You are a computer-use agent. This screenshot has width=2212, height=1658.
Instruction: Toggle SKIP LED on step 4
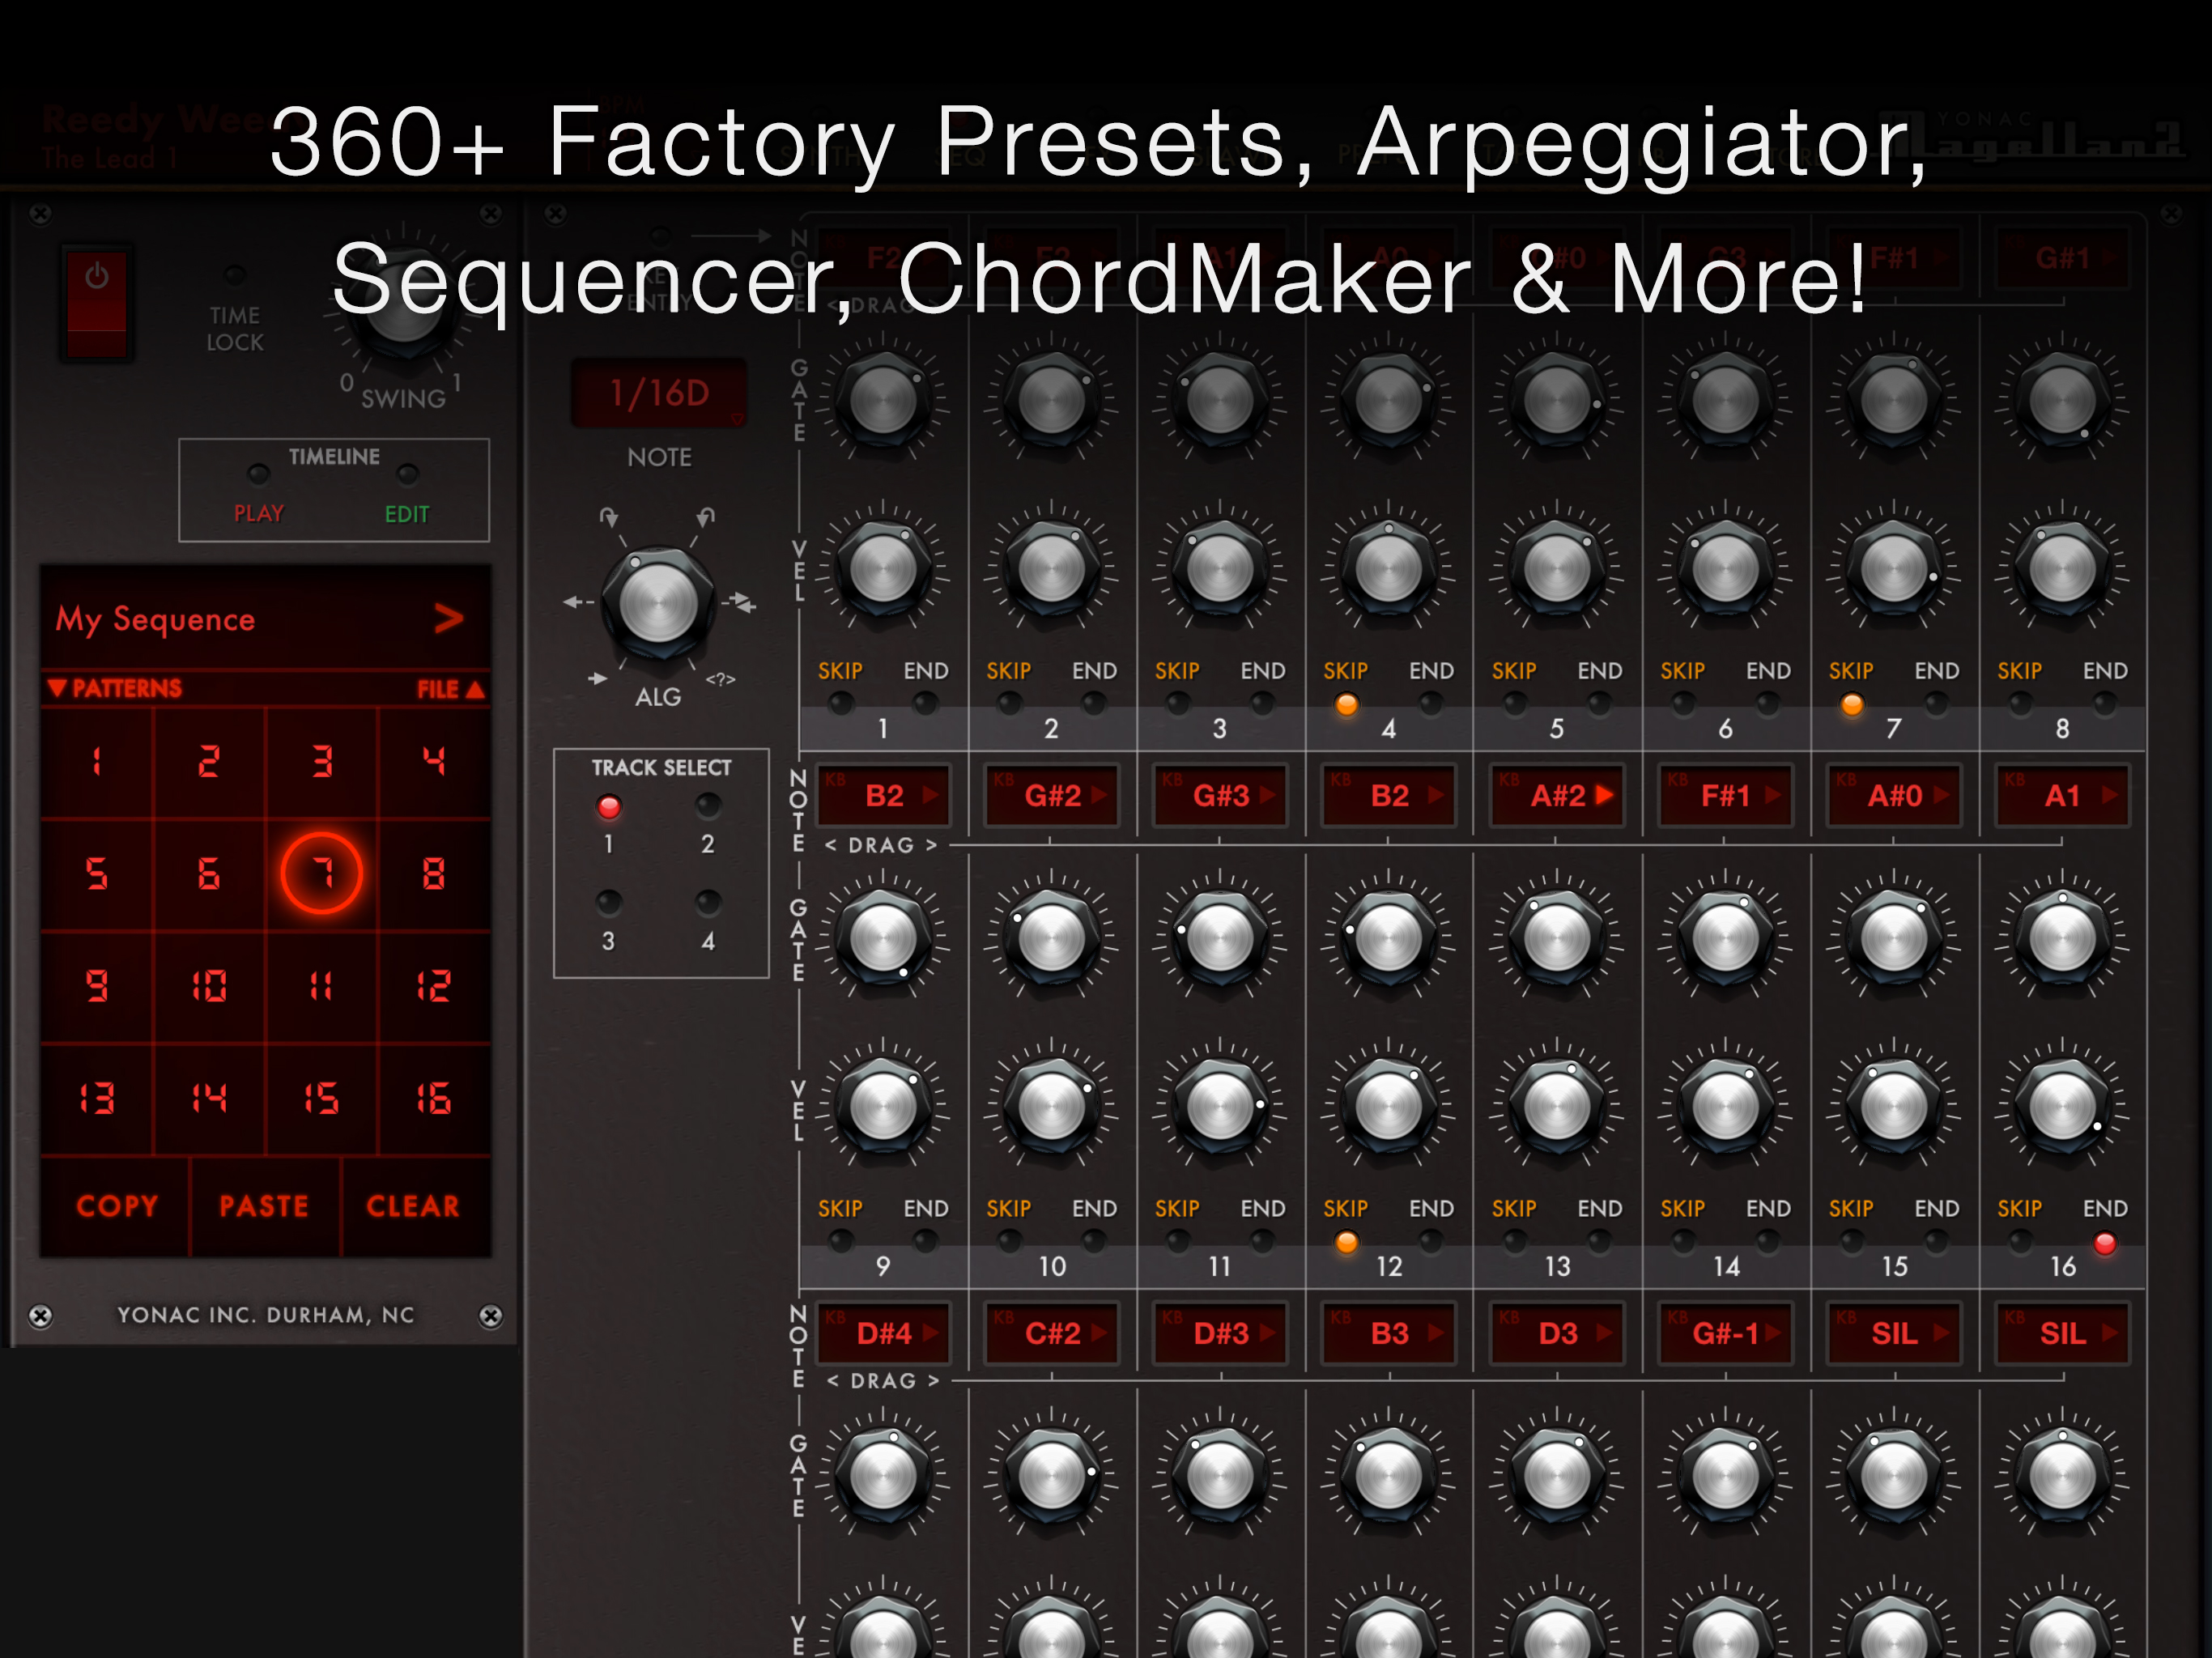[x=1346, y=705]
